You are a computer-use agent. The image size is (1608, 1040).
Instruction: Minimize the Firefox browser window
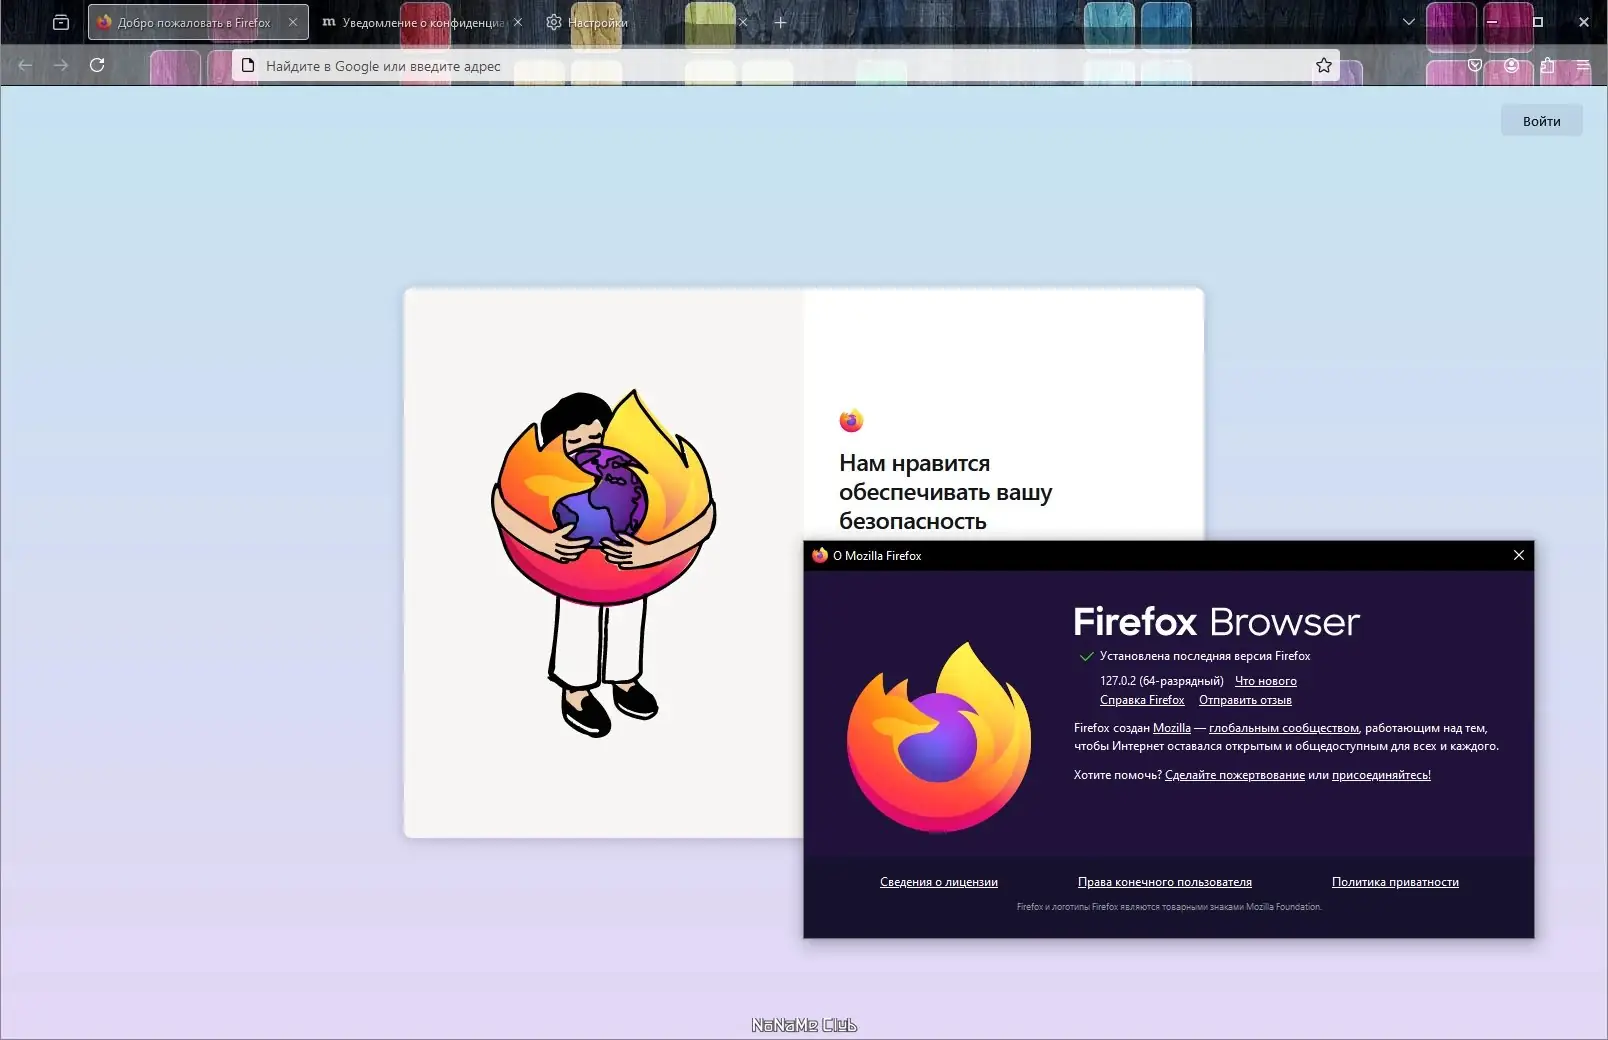click(x=1492, y=22)
